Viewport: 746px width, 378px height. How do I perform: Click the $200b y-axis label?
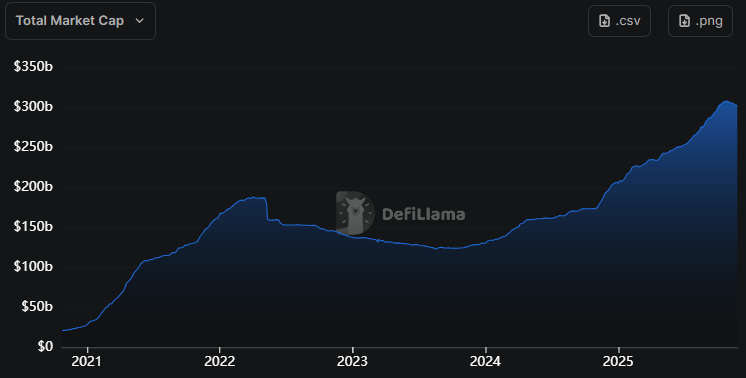[33, 186]
